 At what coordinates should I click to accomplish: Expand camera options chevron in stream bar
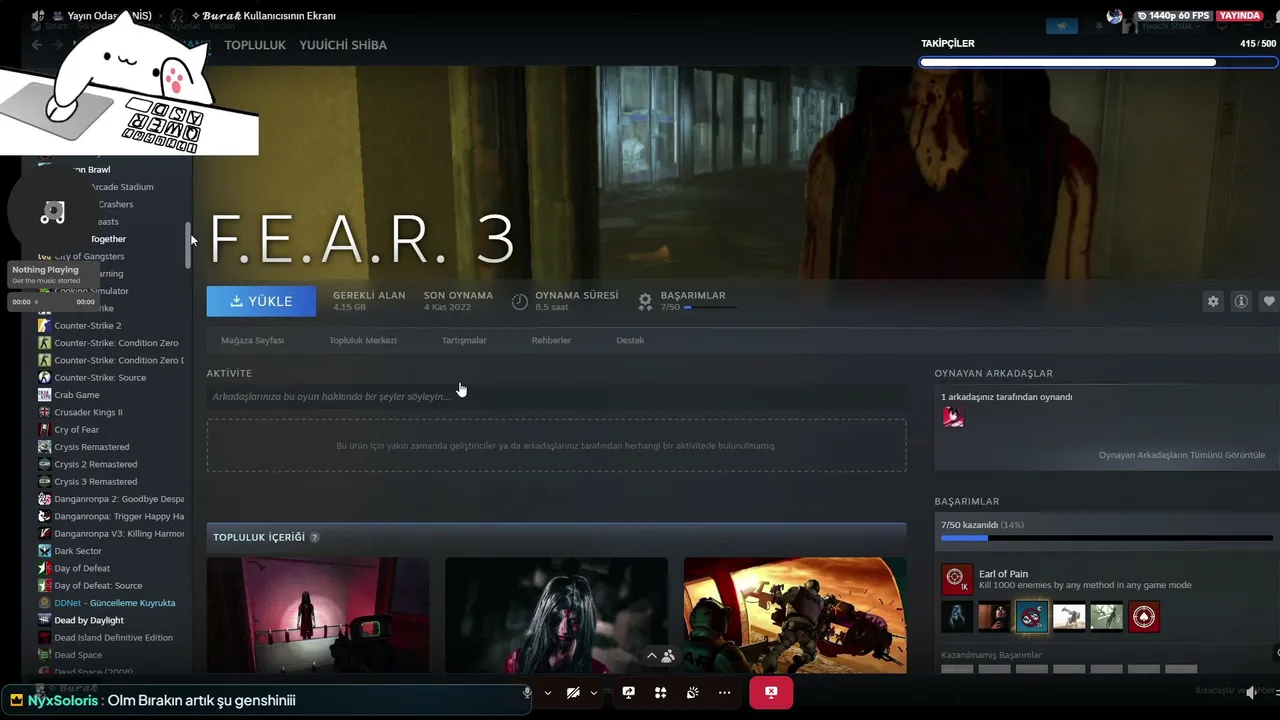pyautogui.click(x=593, y=692)
